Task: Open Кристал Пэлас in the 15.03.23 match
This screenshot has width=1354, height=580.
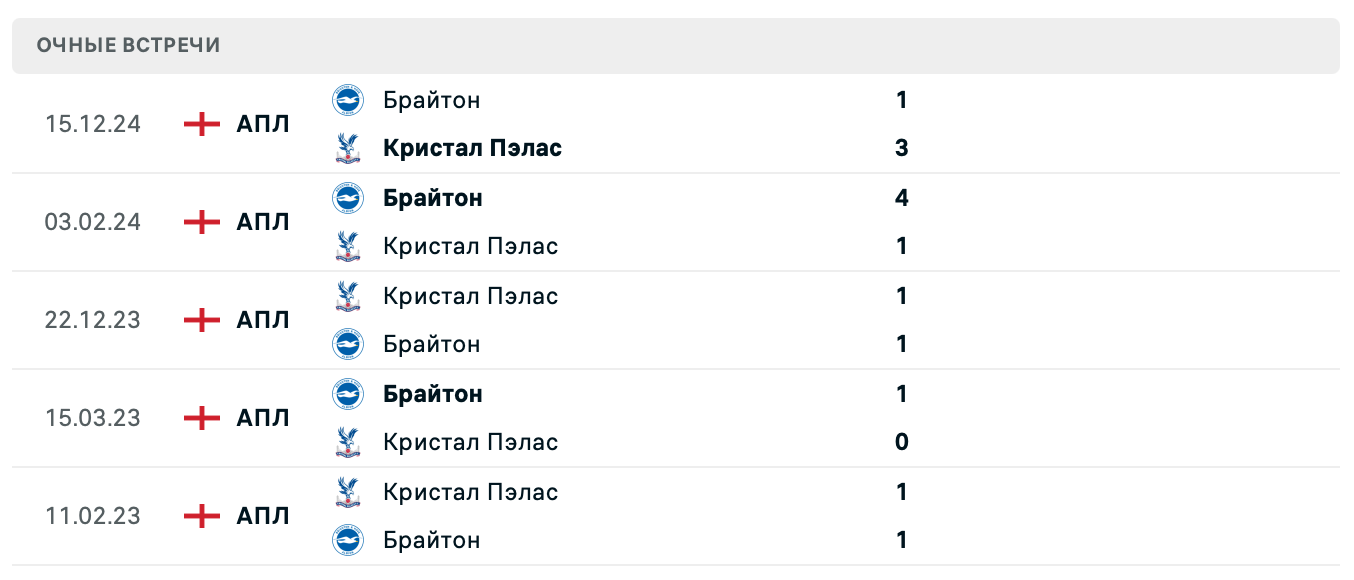Action: [x=470, y=442]
